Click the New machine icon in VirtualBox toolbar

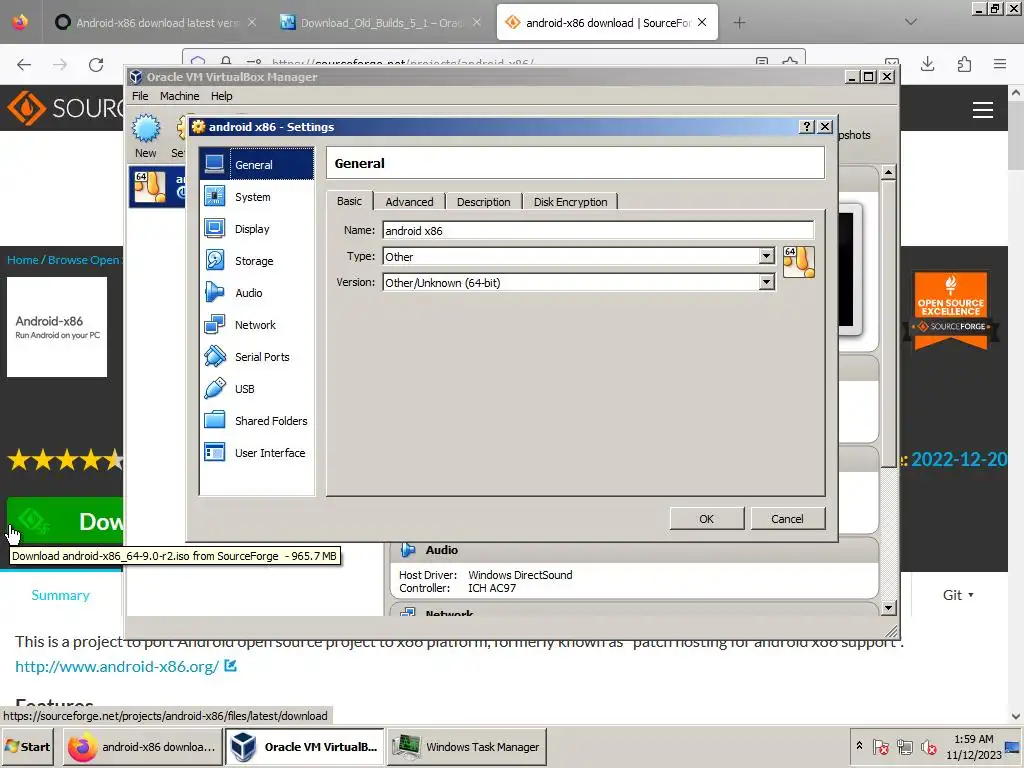tap(146, 136)
